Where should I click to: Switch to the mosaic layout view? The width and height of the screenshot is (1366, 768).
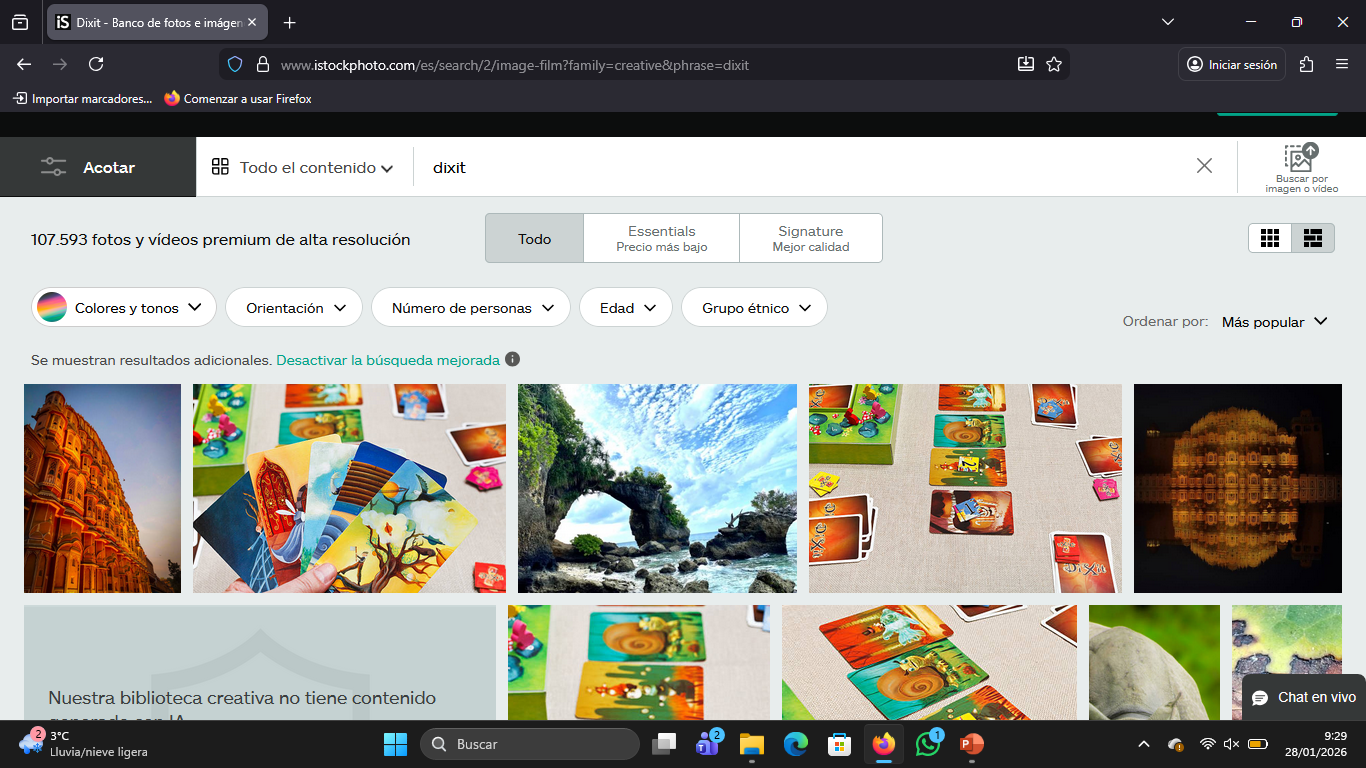tap(1312, 238)
